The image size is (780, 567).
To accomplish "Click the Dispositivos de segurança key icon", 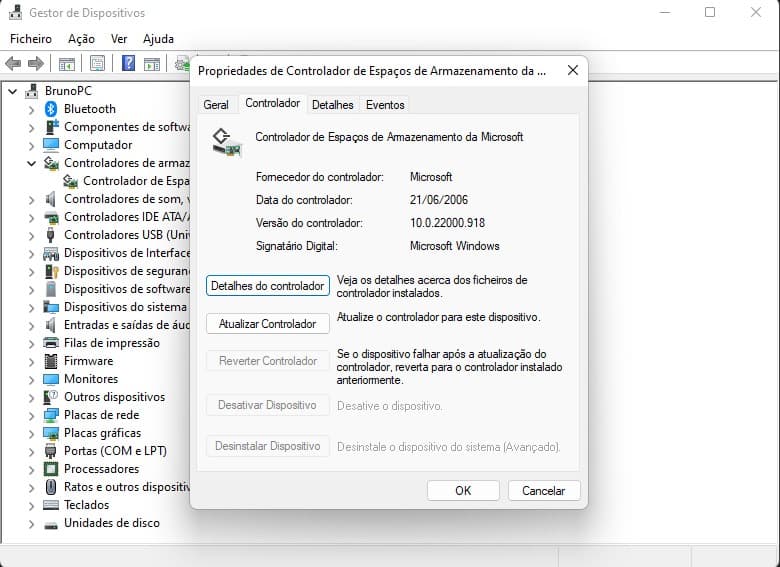I will point(51,271).
